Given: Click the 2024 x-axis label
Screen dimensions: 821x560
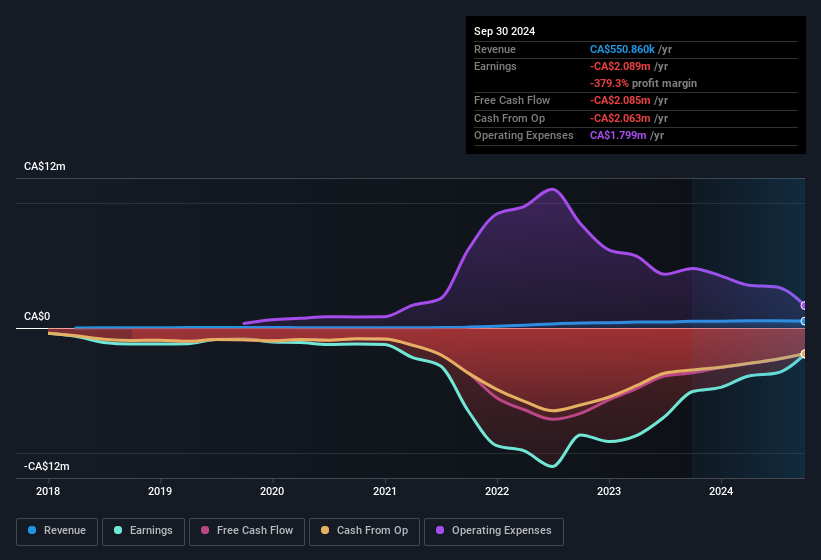Looking at the screenshot, I should click(721, 491).
